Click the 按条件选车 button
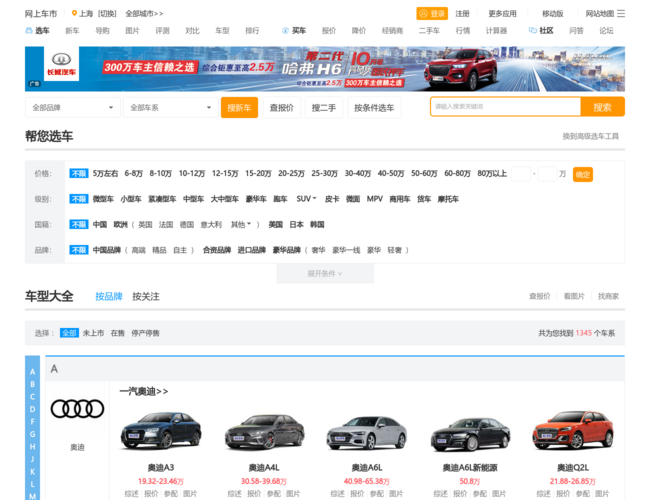Viewport: 650px width, 500px height. point(374,108)
